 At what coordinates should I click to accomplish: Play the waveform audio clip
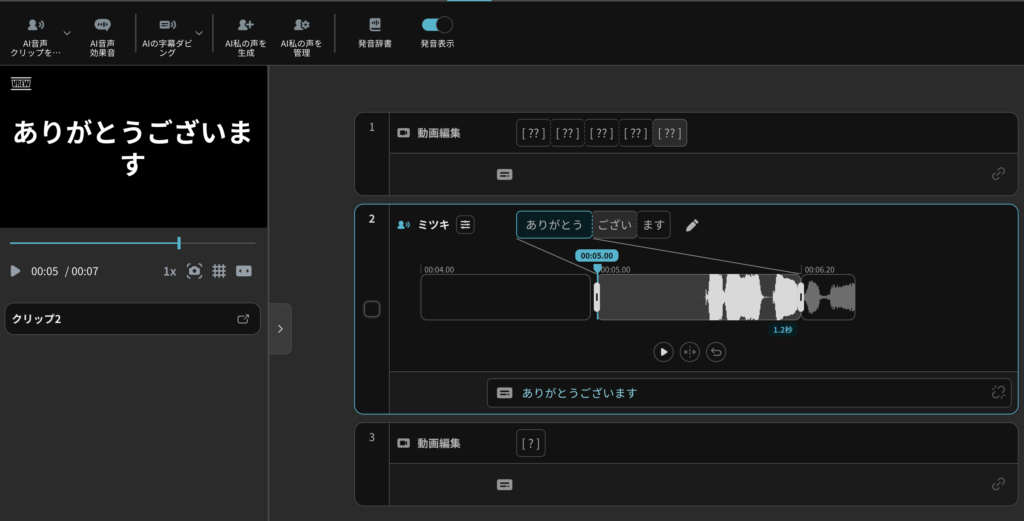click(x=663, y=352)
